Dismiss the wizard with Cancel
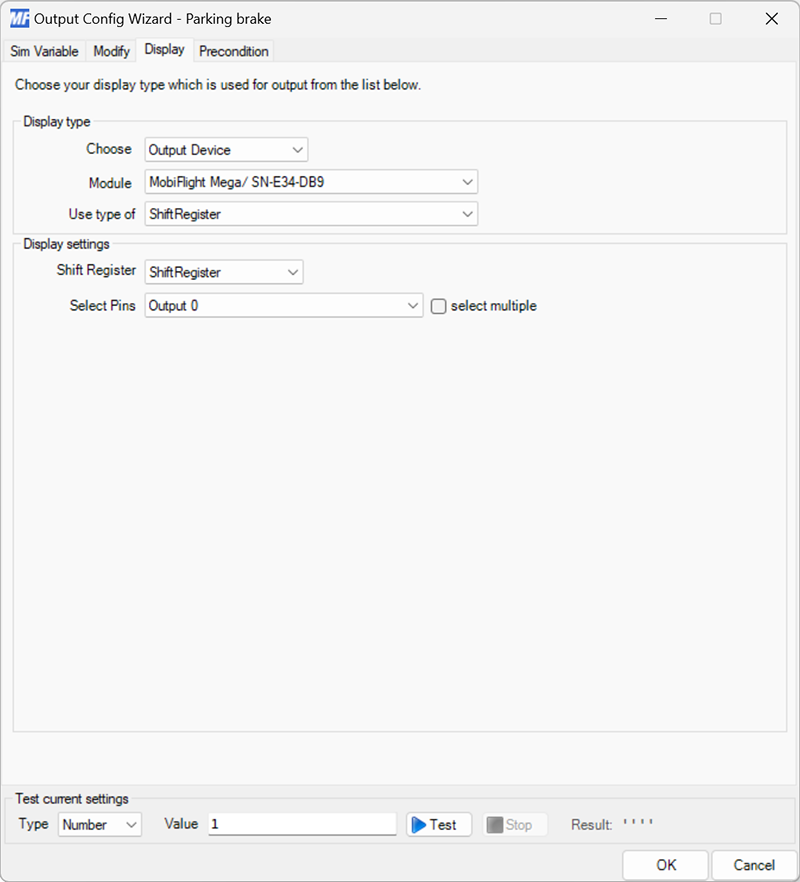Image resolution: width=800 pixels, height=882 pixels. coord(754,865)
